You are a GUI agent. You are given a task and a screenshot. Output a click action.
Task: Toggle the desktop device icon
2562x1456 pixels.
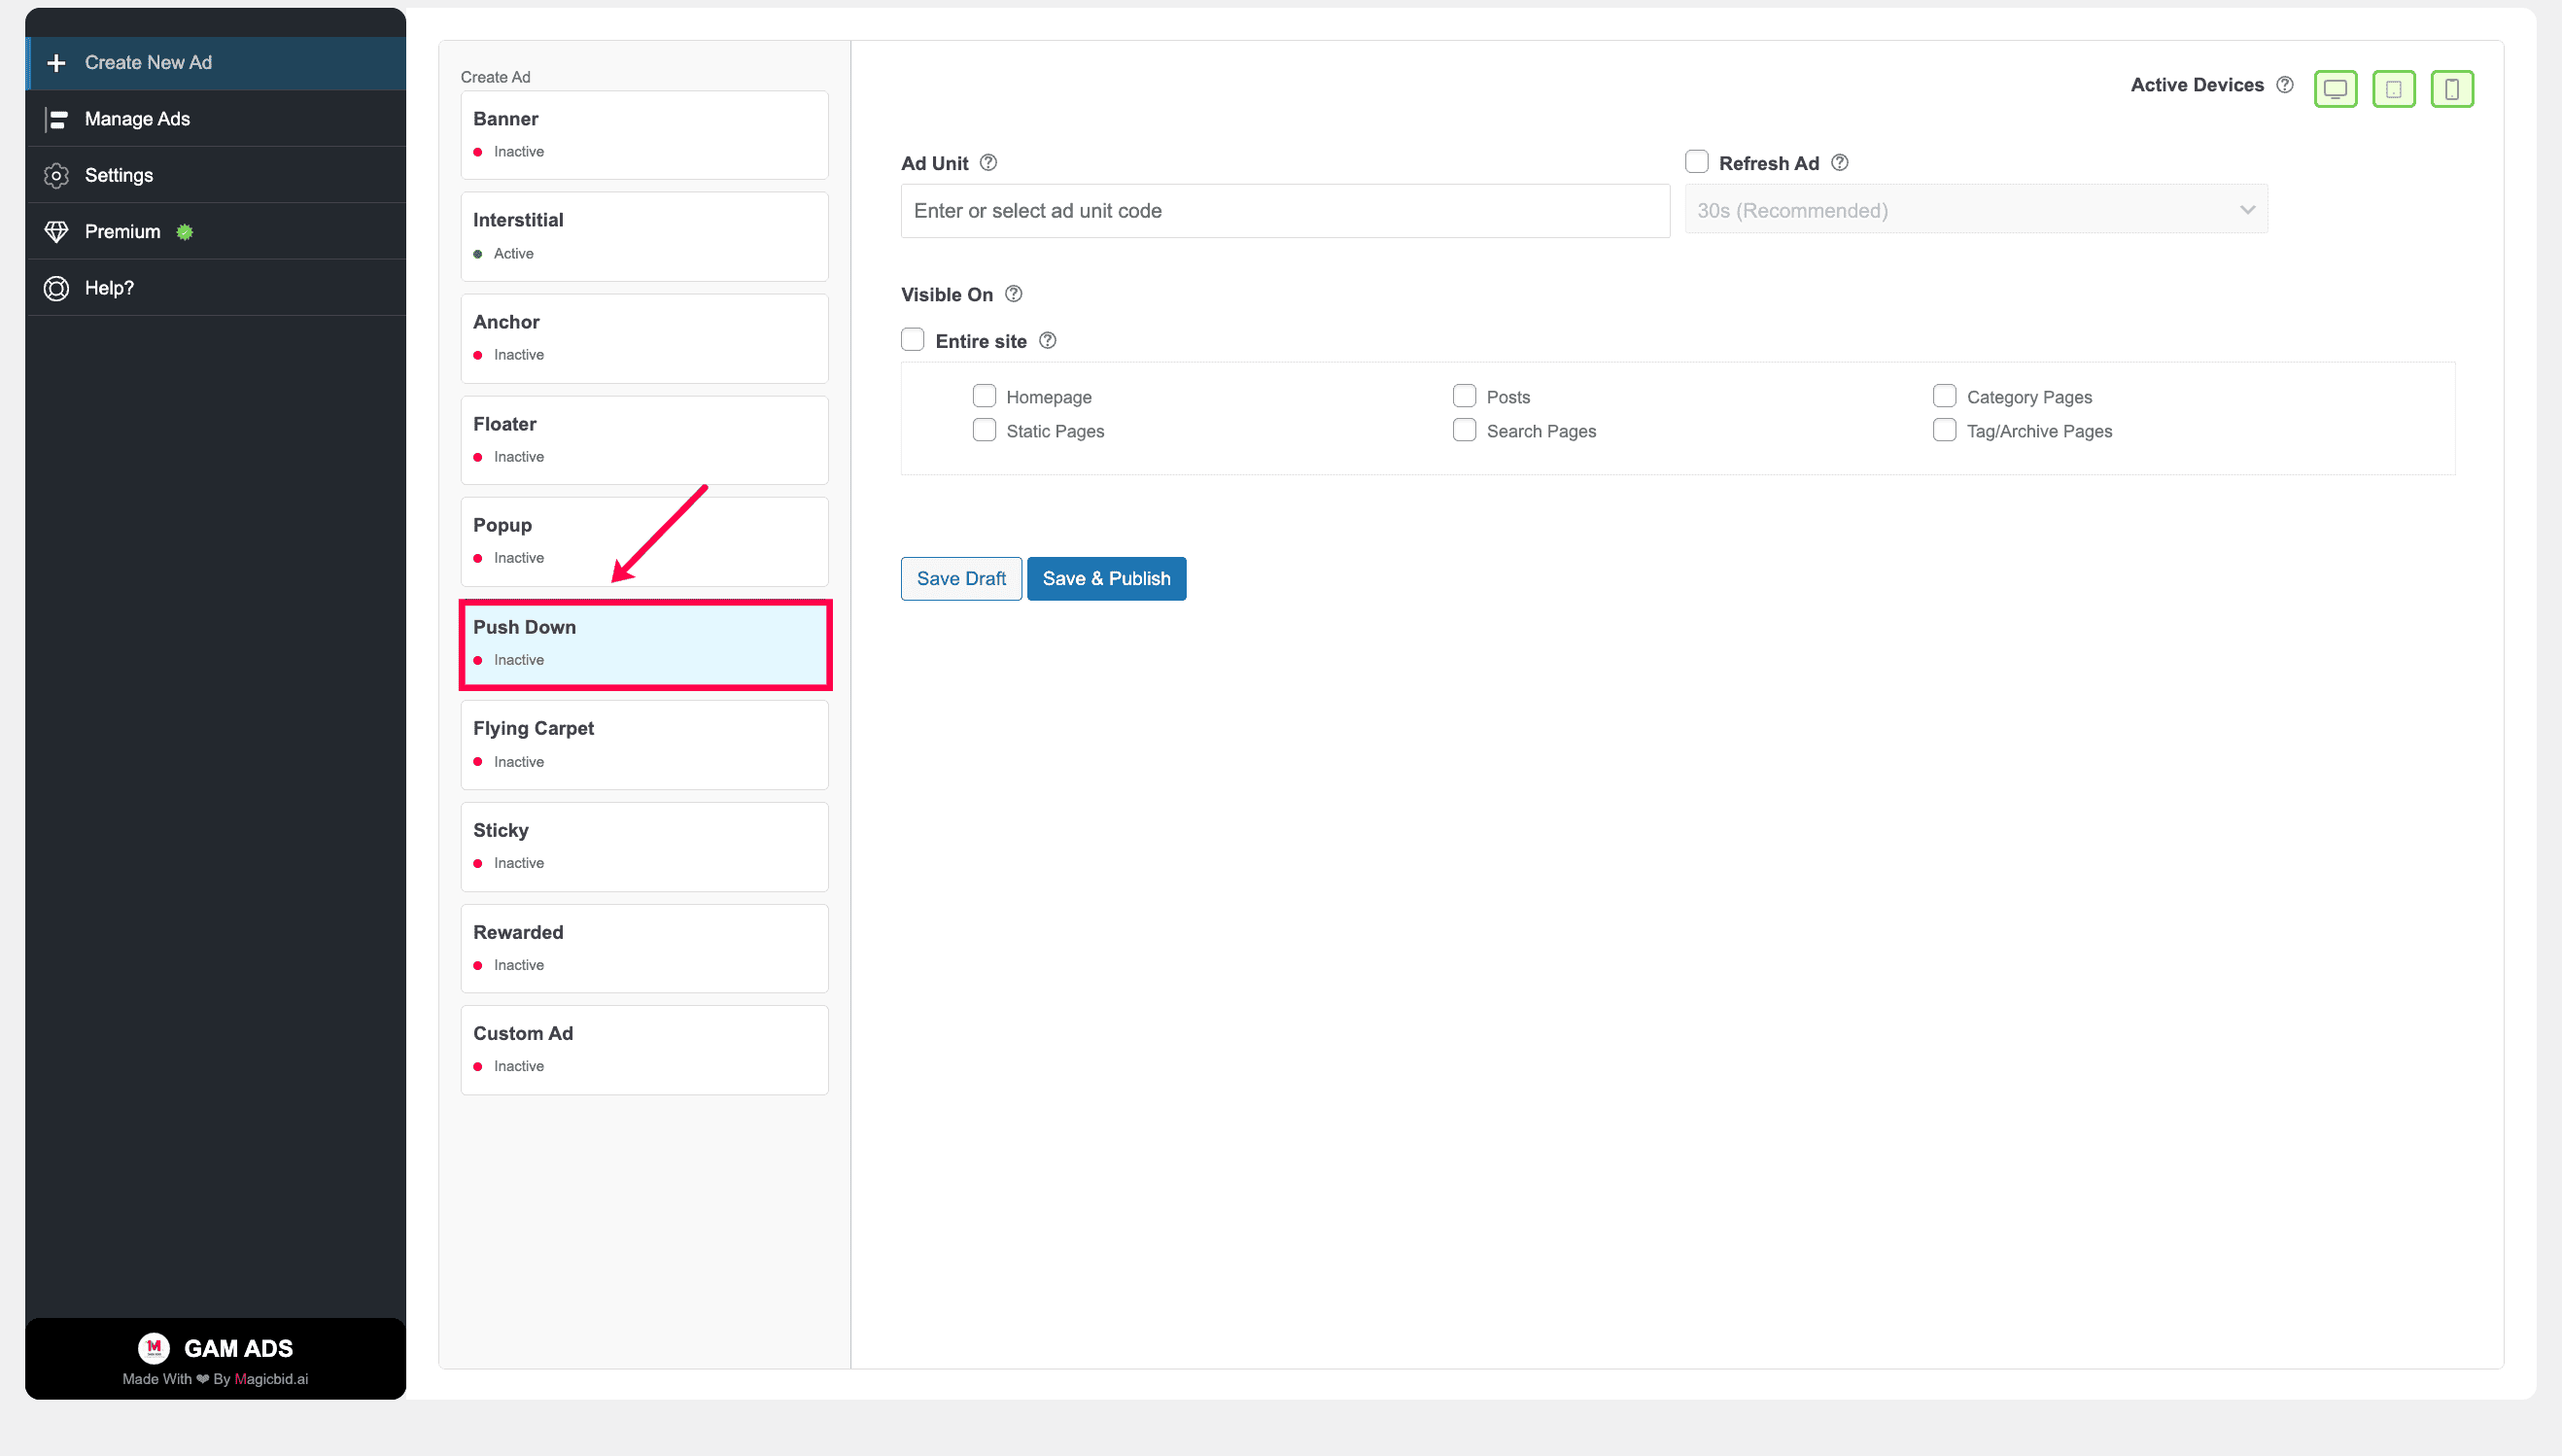[x=2335, y=89]
